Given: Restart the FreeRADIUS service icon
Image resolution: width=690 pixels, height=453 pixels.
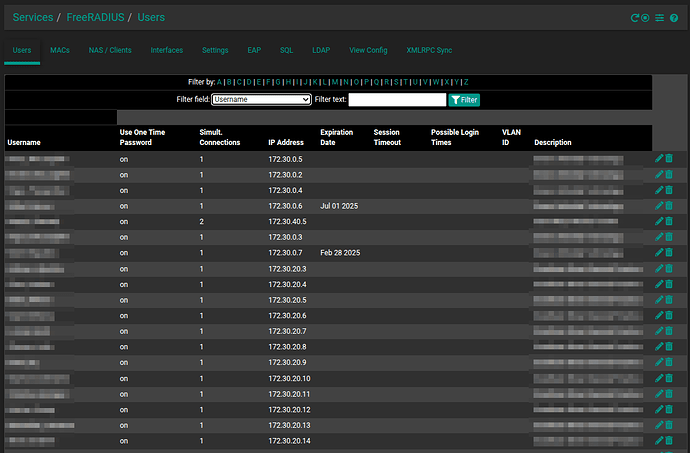Looking at the screenshot, I should coord(635,18).
